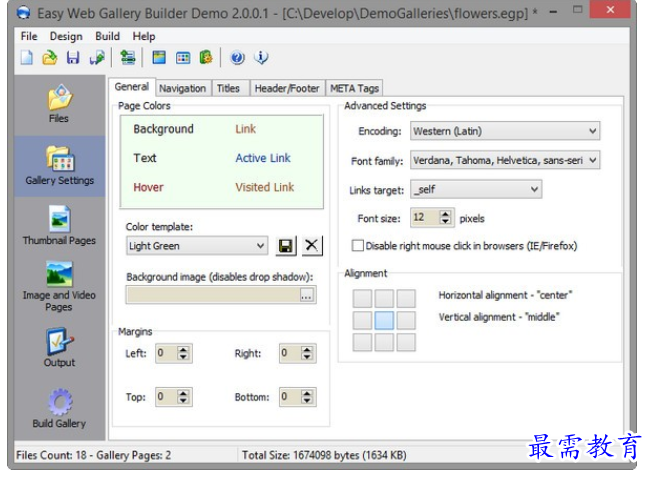Click the New project toolbar icon
Image resolution: width=650 pixels, height=478 pixels.
27,57
